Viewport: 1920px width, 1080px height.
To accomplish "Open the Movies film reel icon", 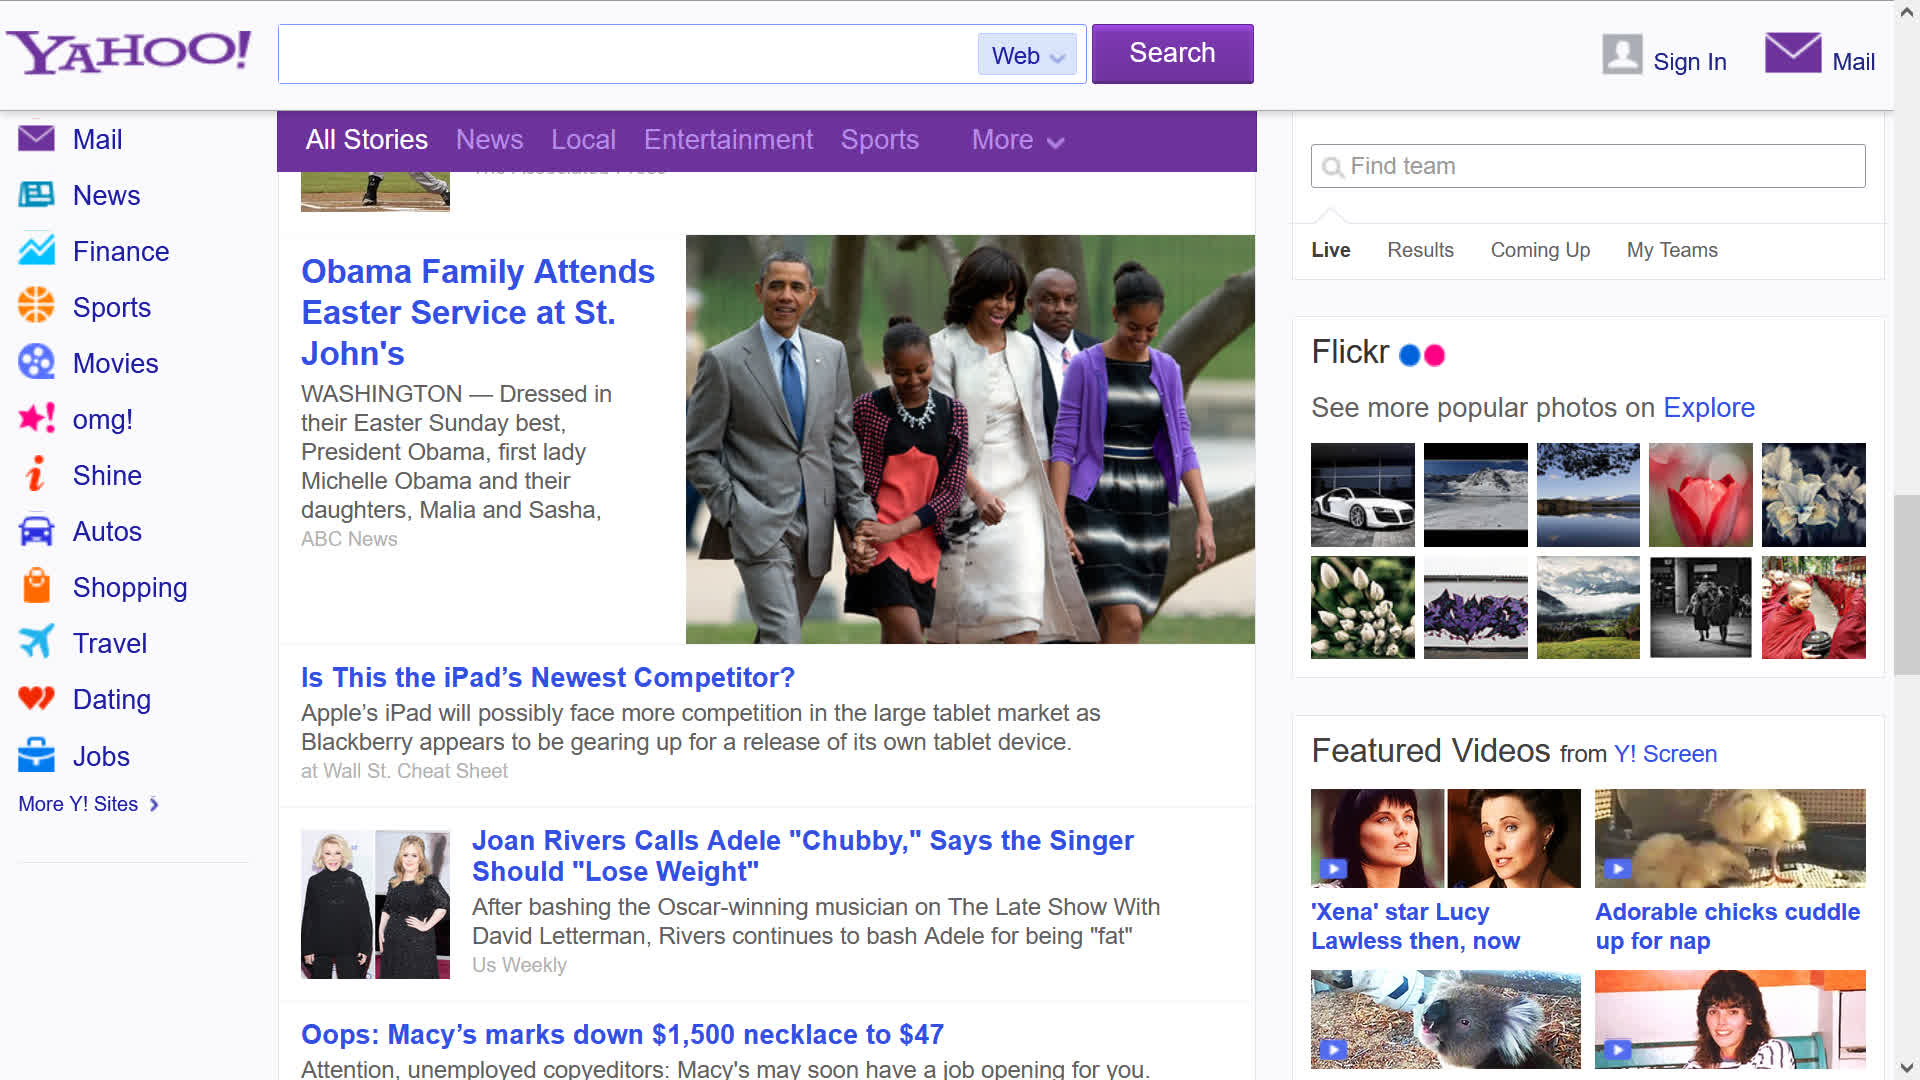I will pos(37,363).
